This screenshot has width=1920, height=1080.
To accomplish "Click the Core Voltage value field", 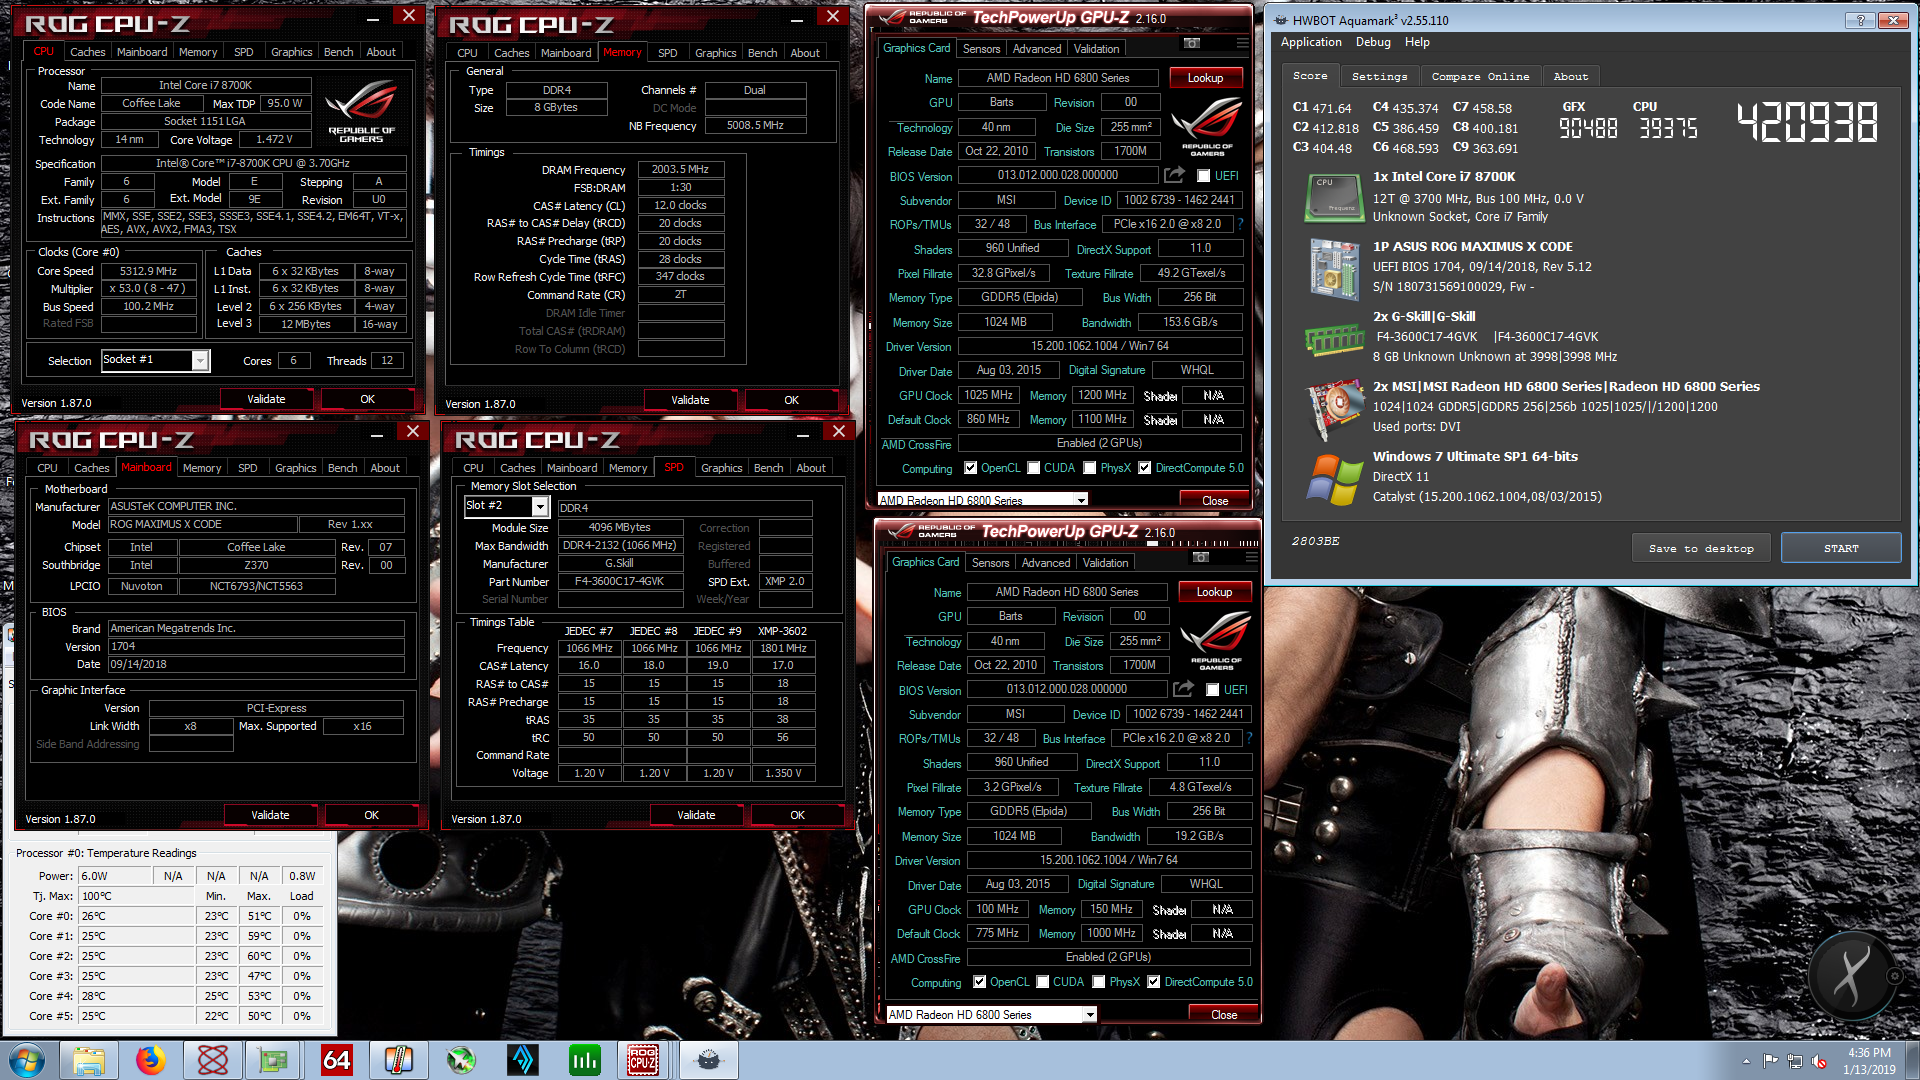I will click(x=275, y=140).
